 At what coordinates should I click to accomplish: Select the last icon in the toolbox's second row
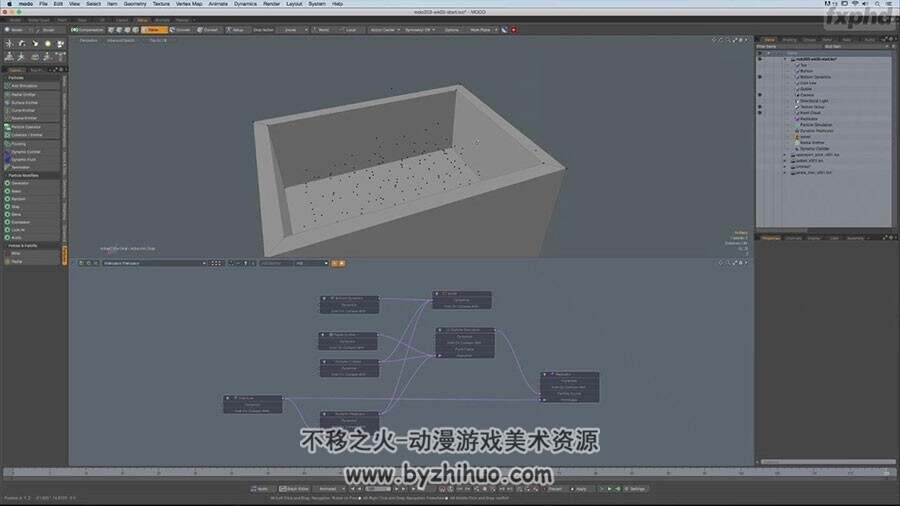click(60, 56)
